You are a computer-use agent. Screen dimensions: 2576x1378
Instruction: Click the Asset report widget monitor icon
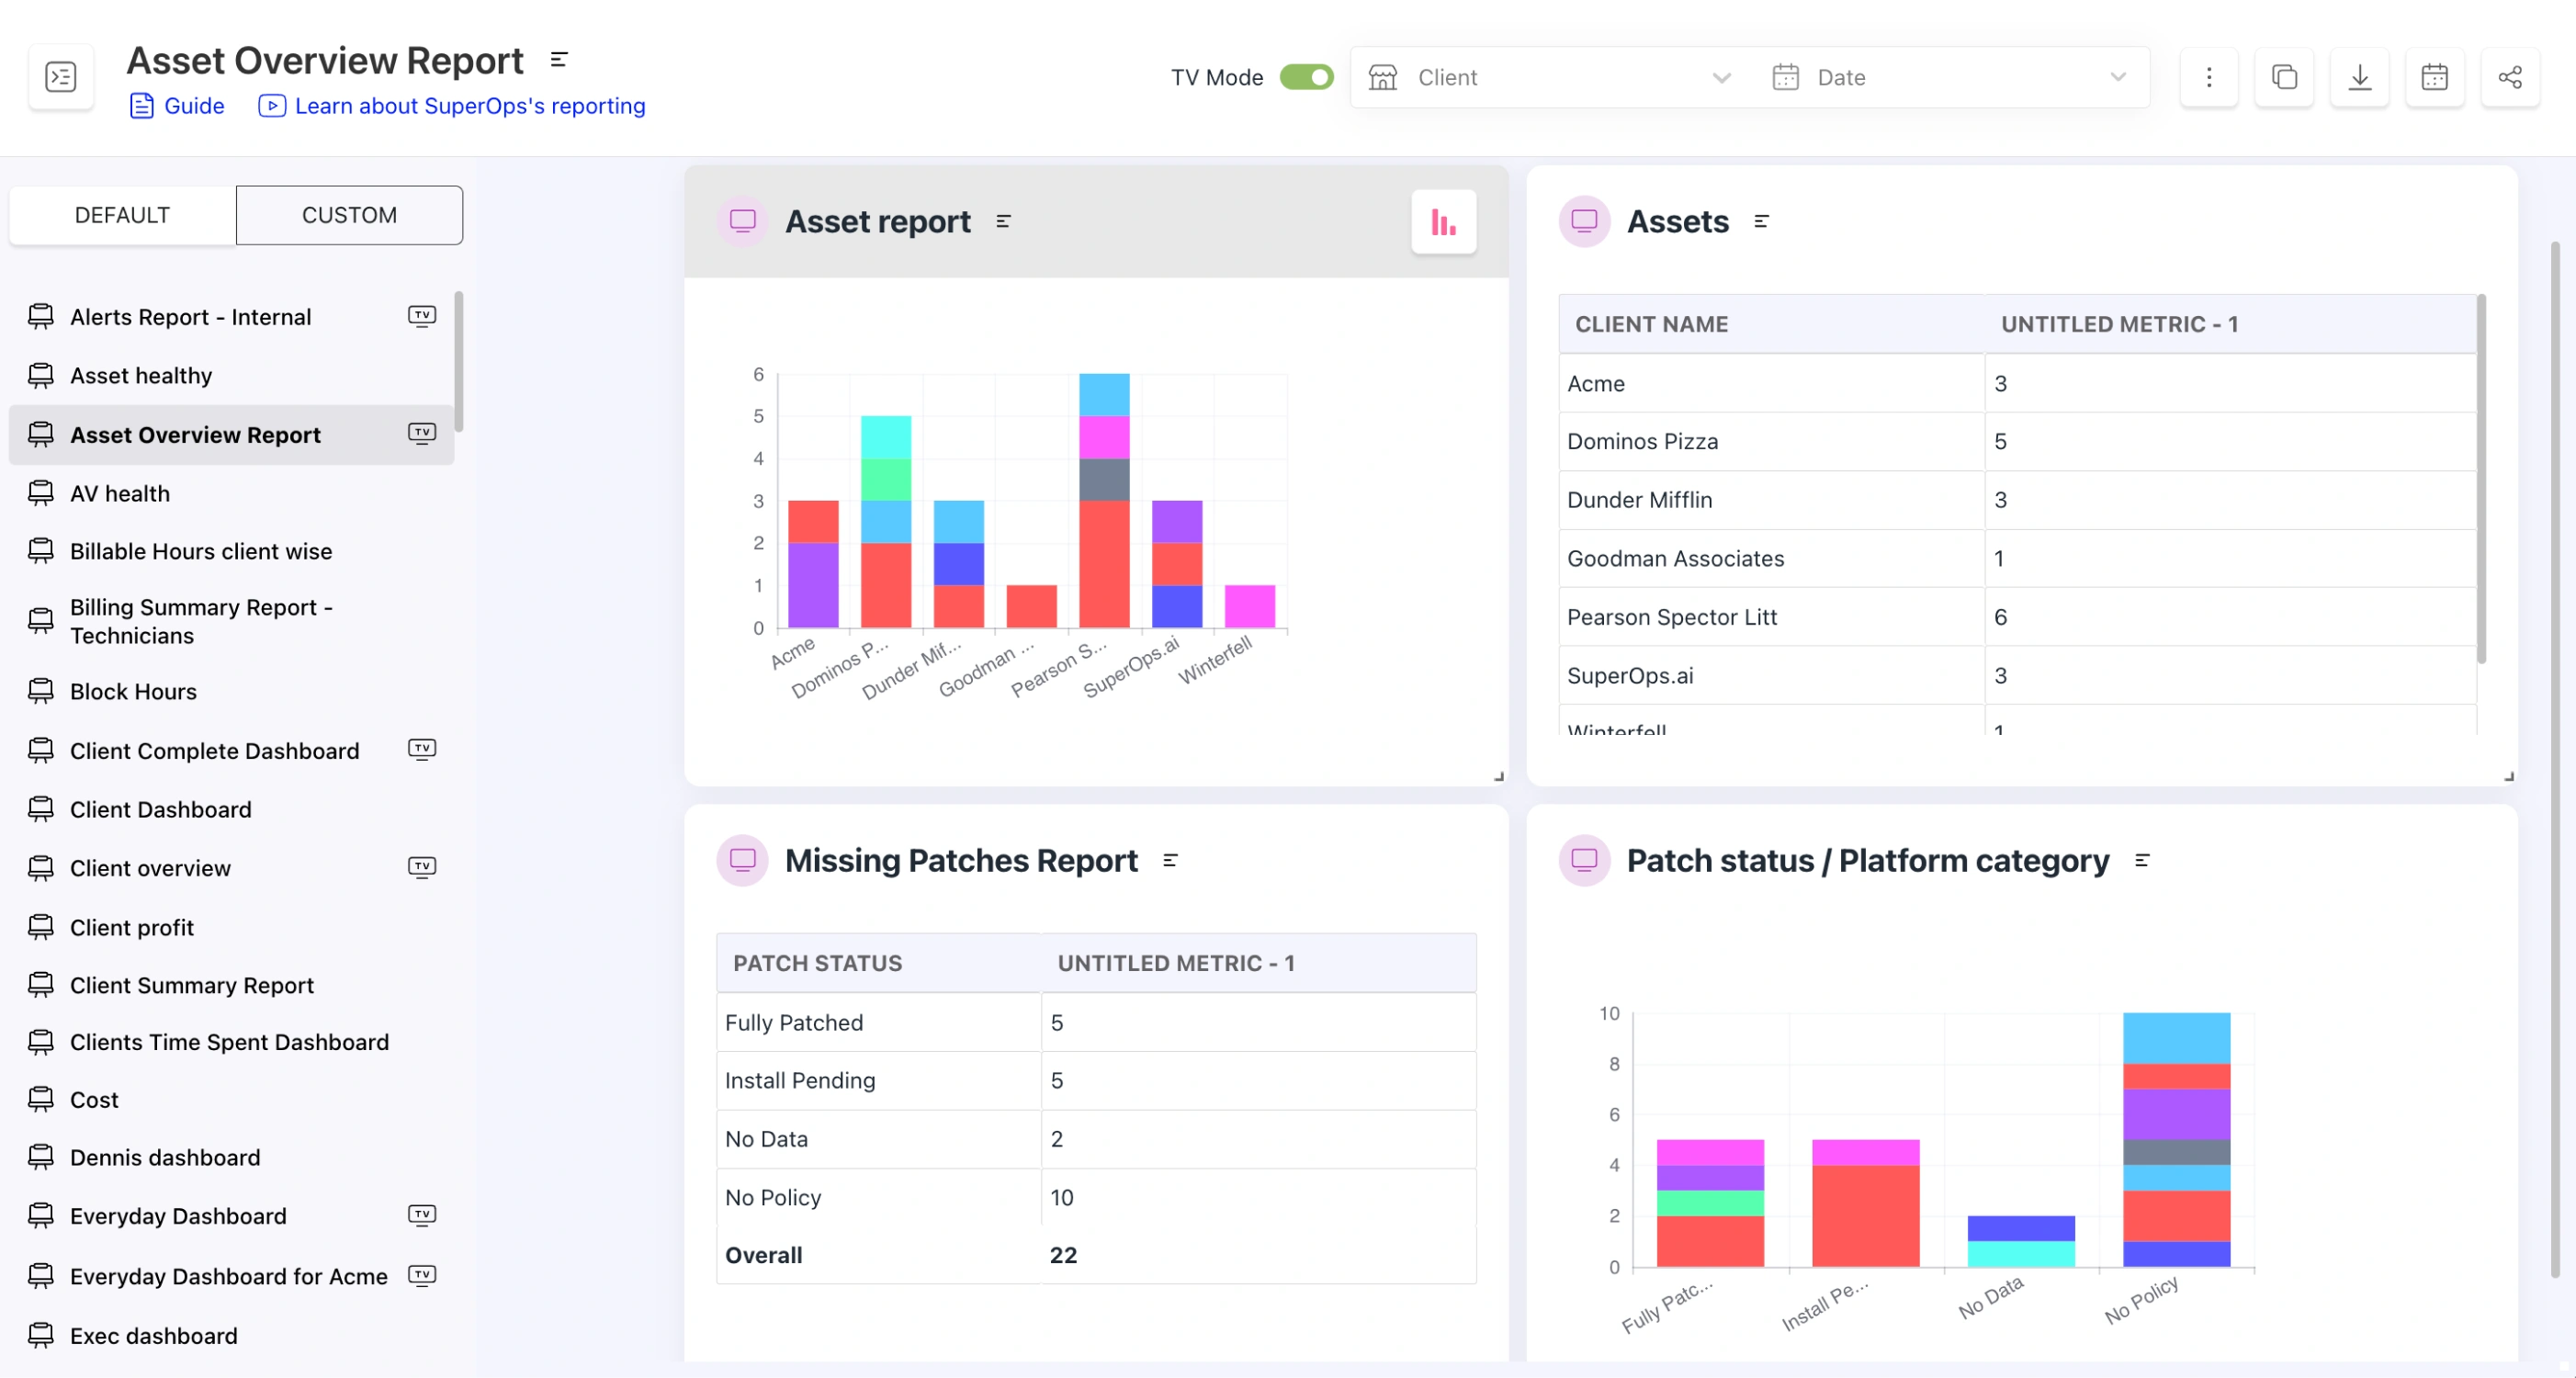click(742, 221)
